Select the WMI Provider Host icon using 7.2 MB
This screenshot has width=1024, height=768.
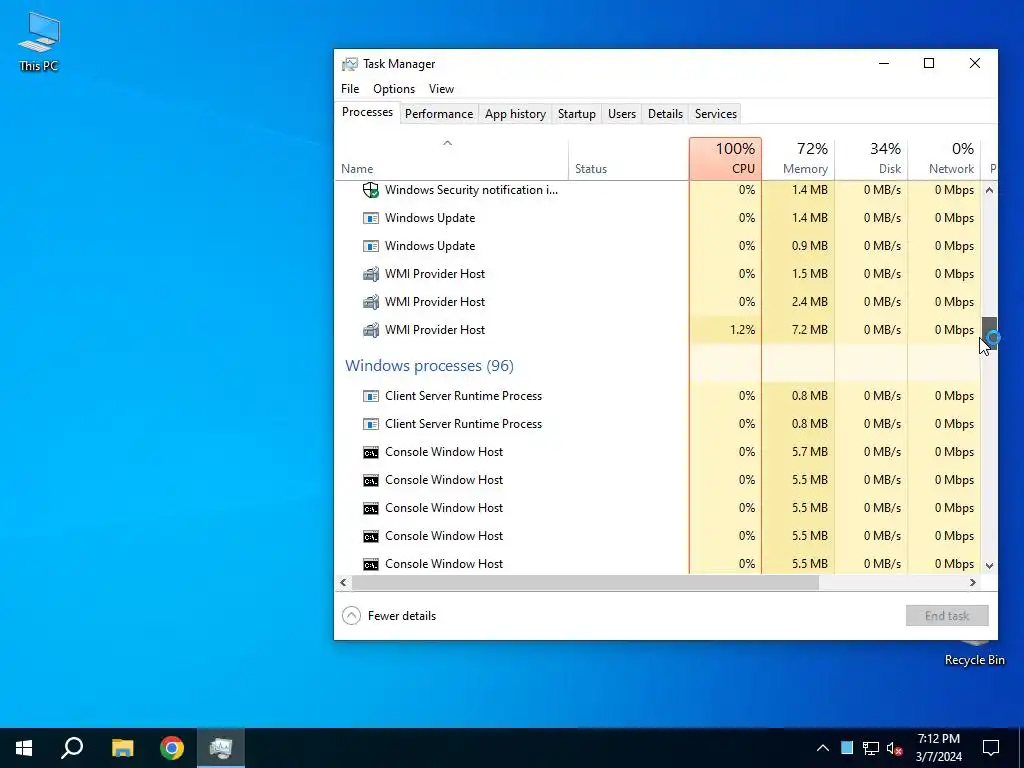tap(371, 330)
